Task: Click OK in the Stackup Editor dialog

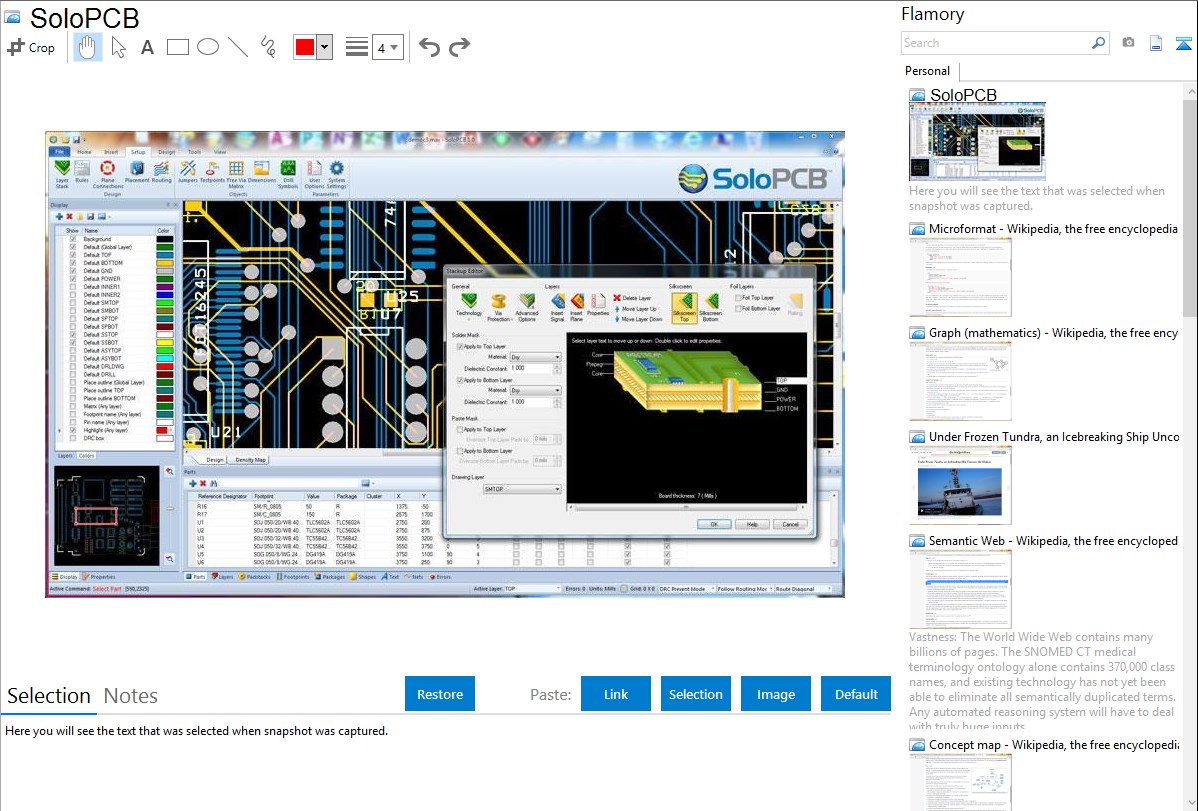Action: 714,524
